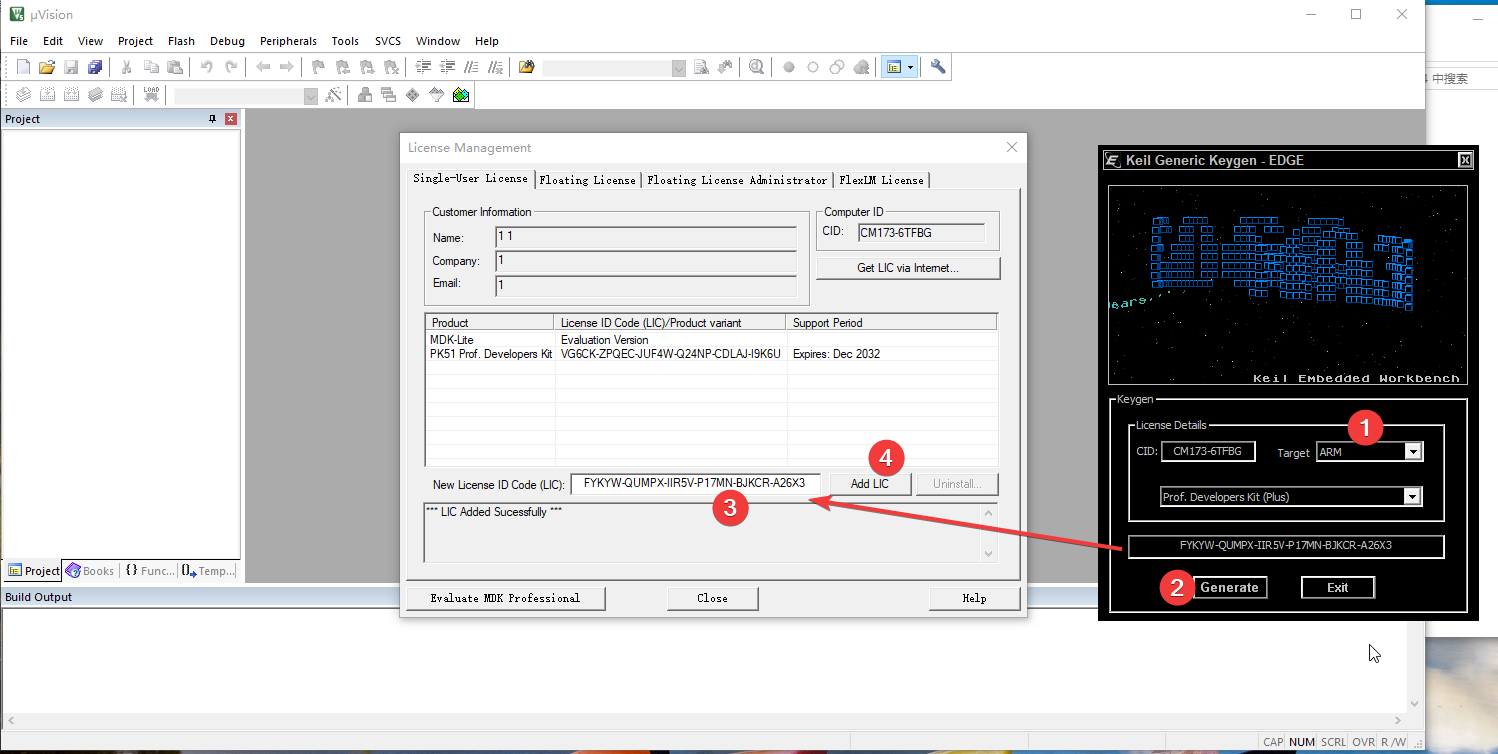Click the Add LIC button
The height and width of the screenshot is (754, 1498).
(870, 484)
